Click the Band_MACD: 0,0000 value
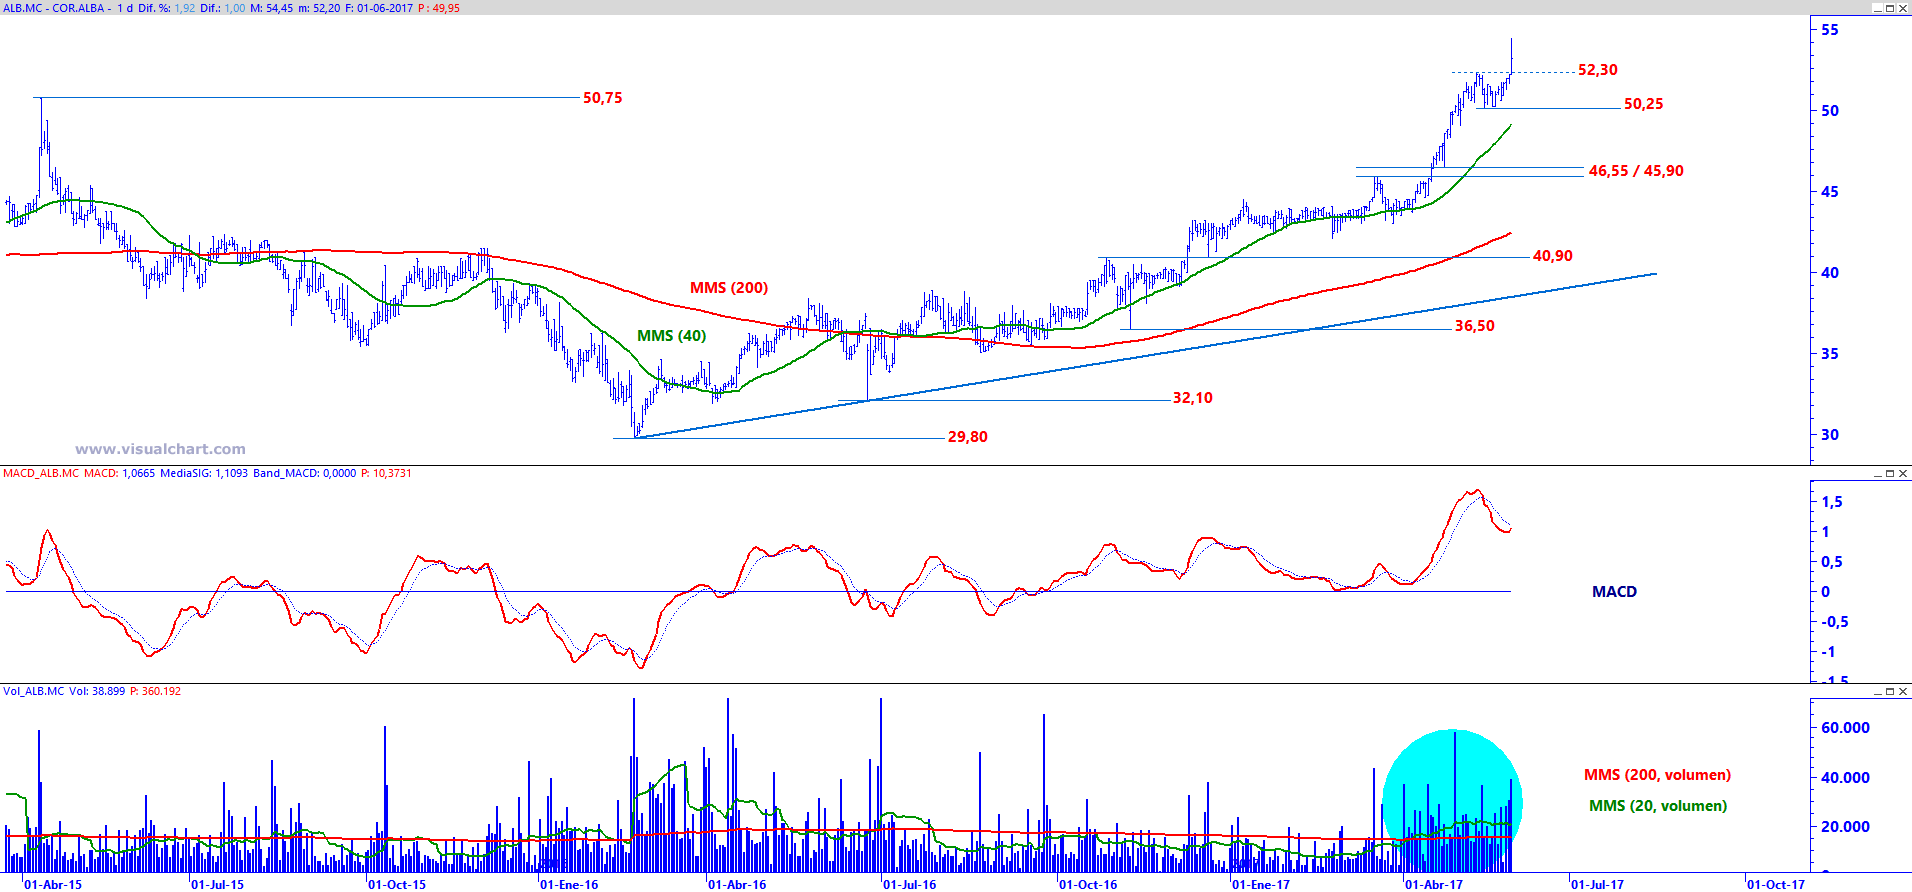 pyautogui.click(x=304, y=473)
